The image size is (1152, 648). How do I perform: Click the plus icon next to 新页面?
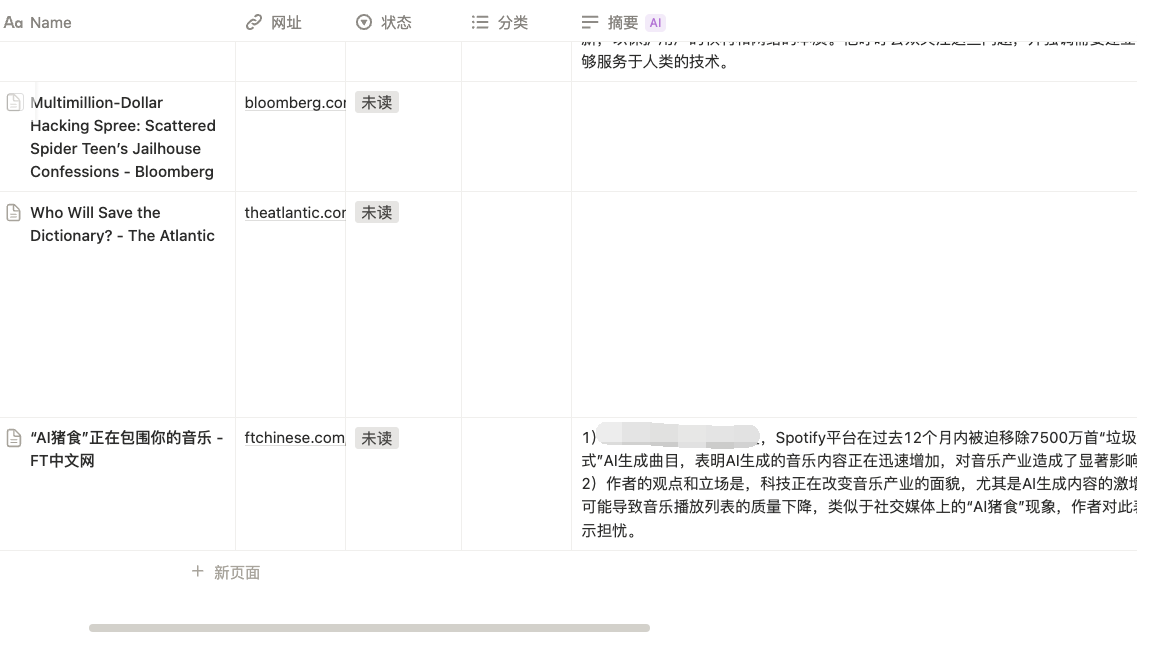point(197,572)
